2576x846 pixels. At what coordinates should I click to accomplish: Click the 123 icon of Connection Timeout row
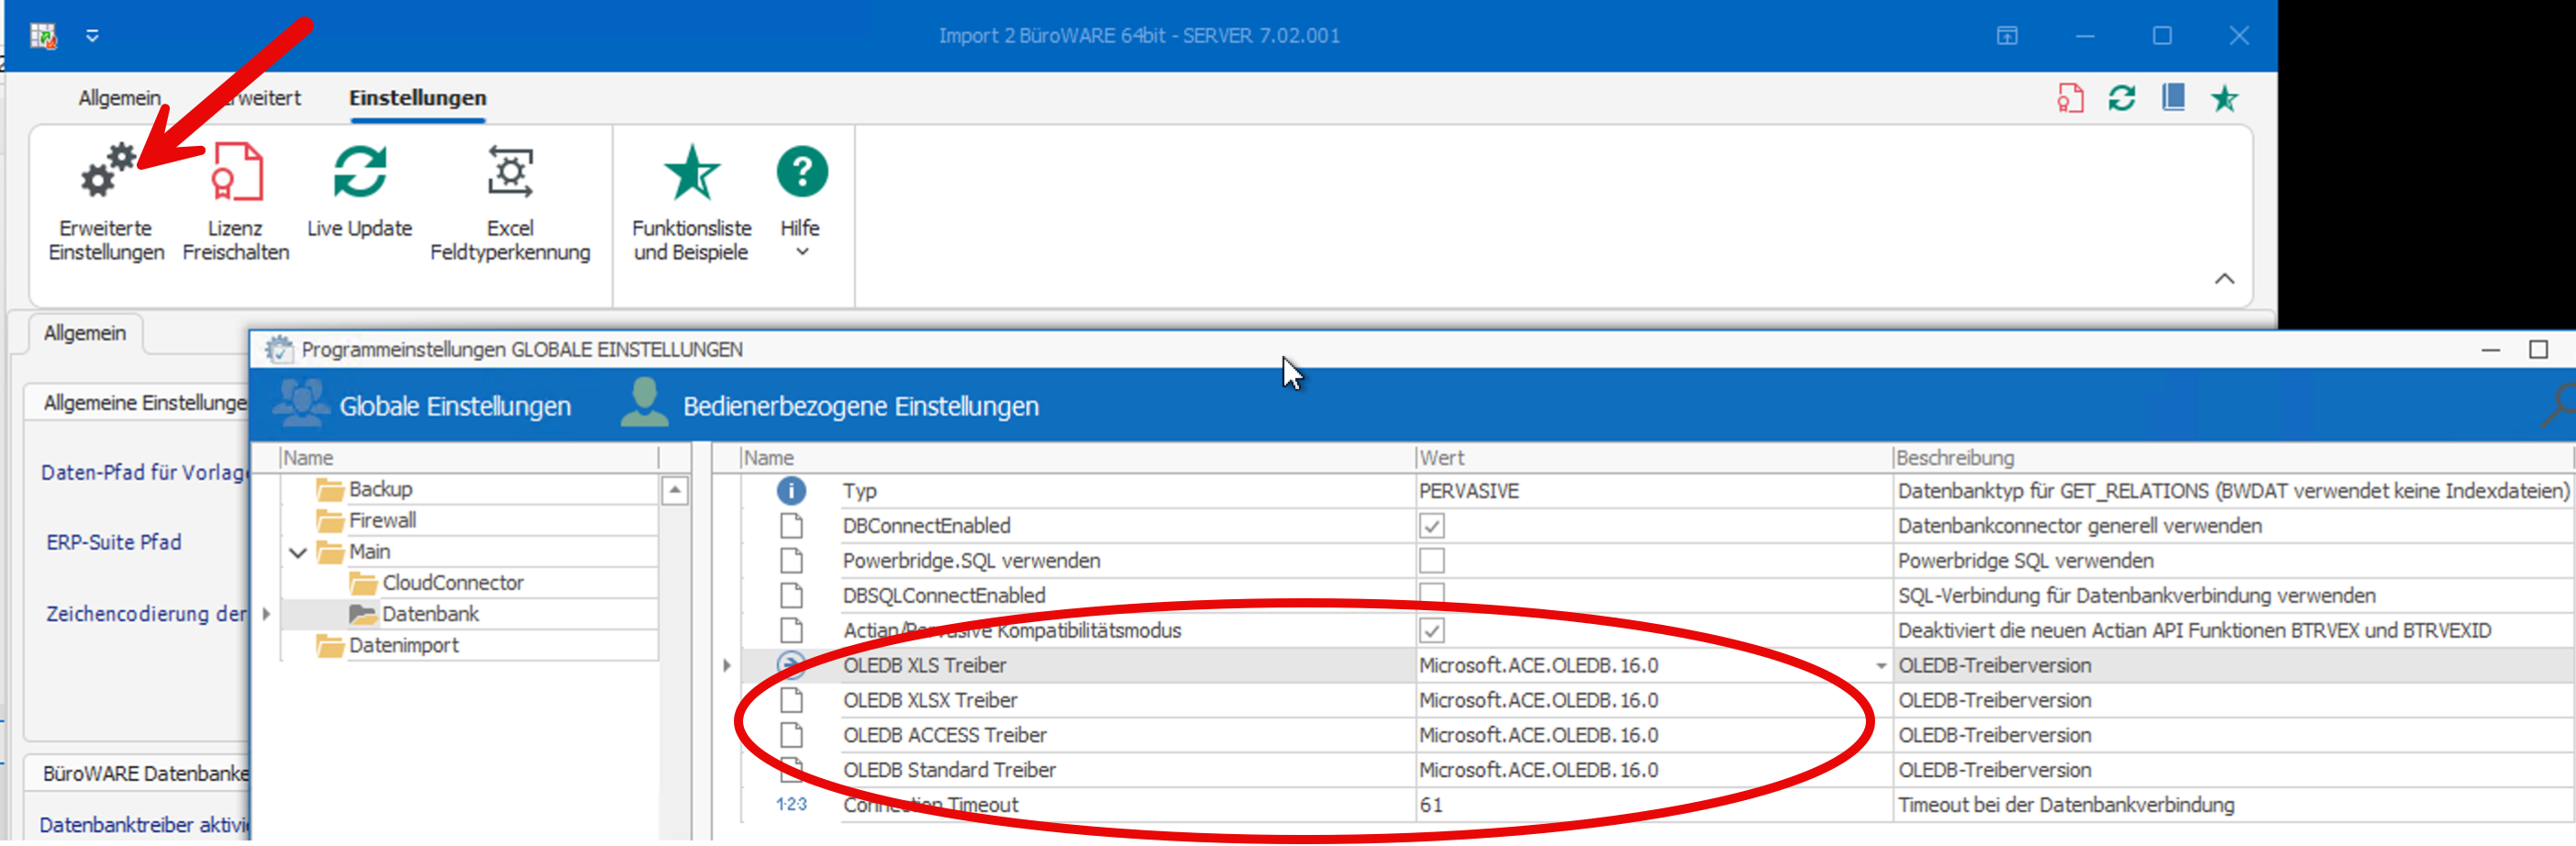[x=791, y=804]
